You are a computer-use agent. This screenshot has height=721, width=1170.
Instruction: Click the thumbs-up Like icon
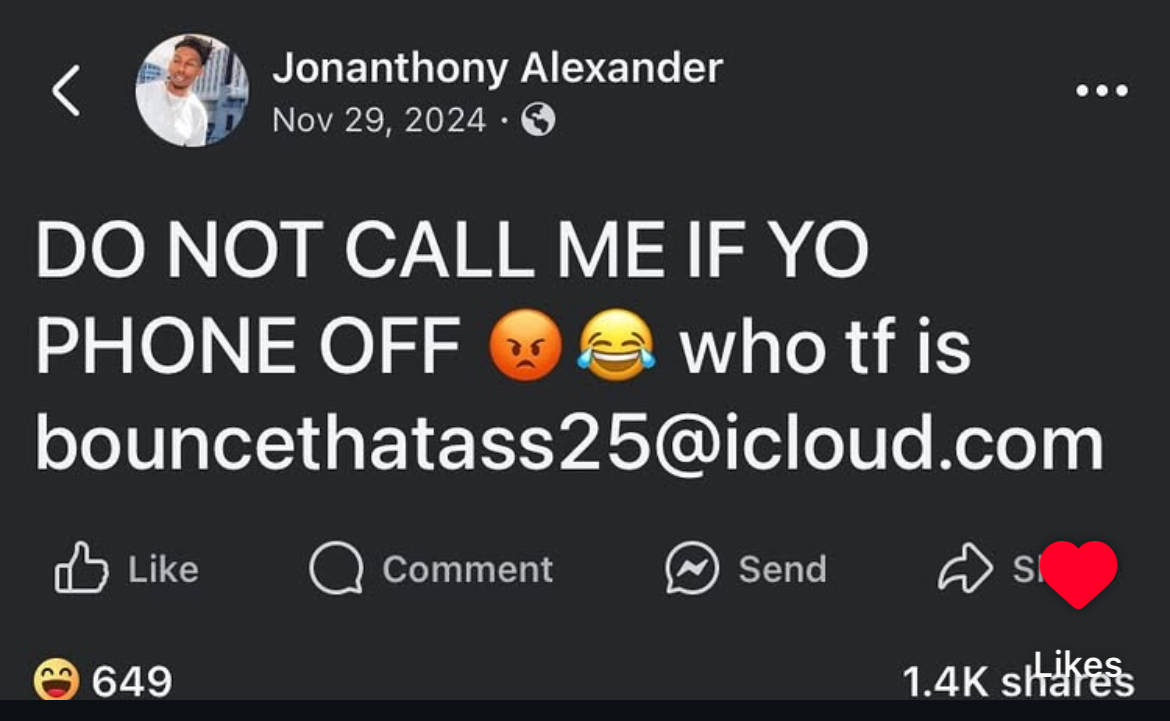pos(81,568)
